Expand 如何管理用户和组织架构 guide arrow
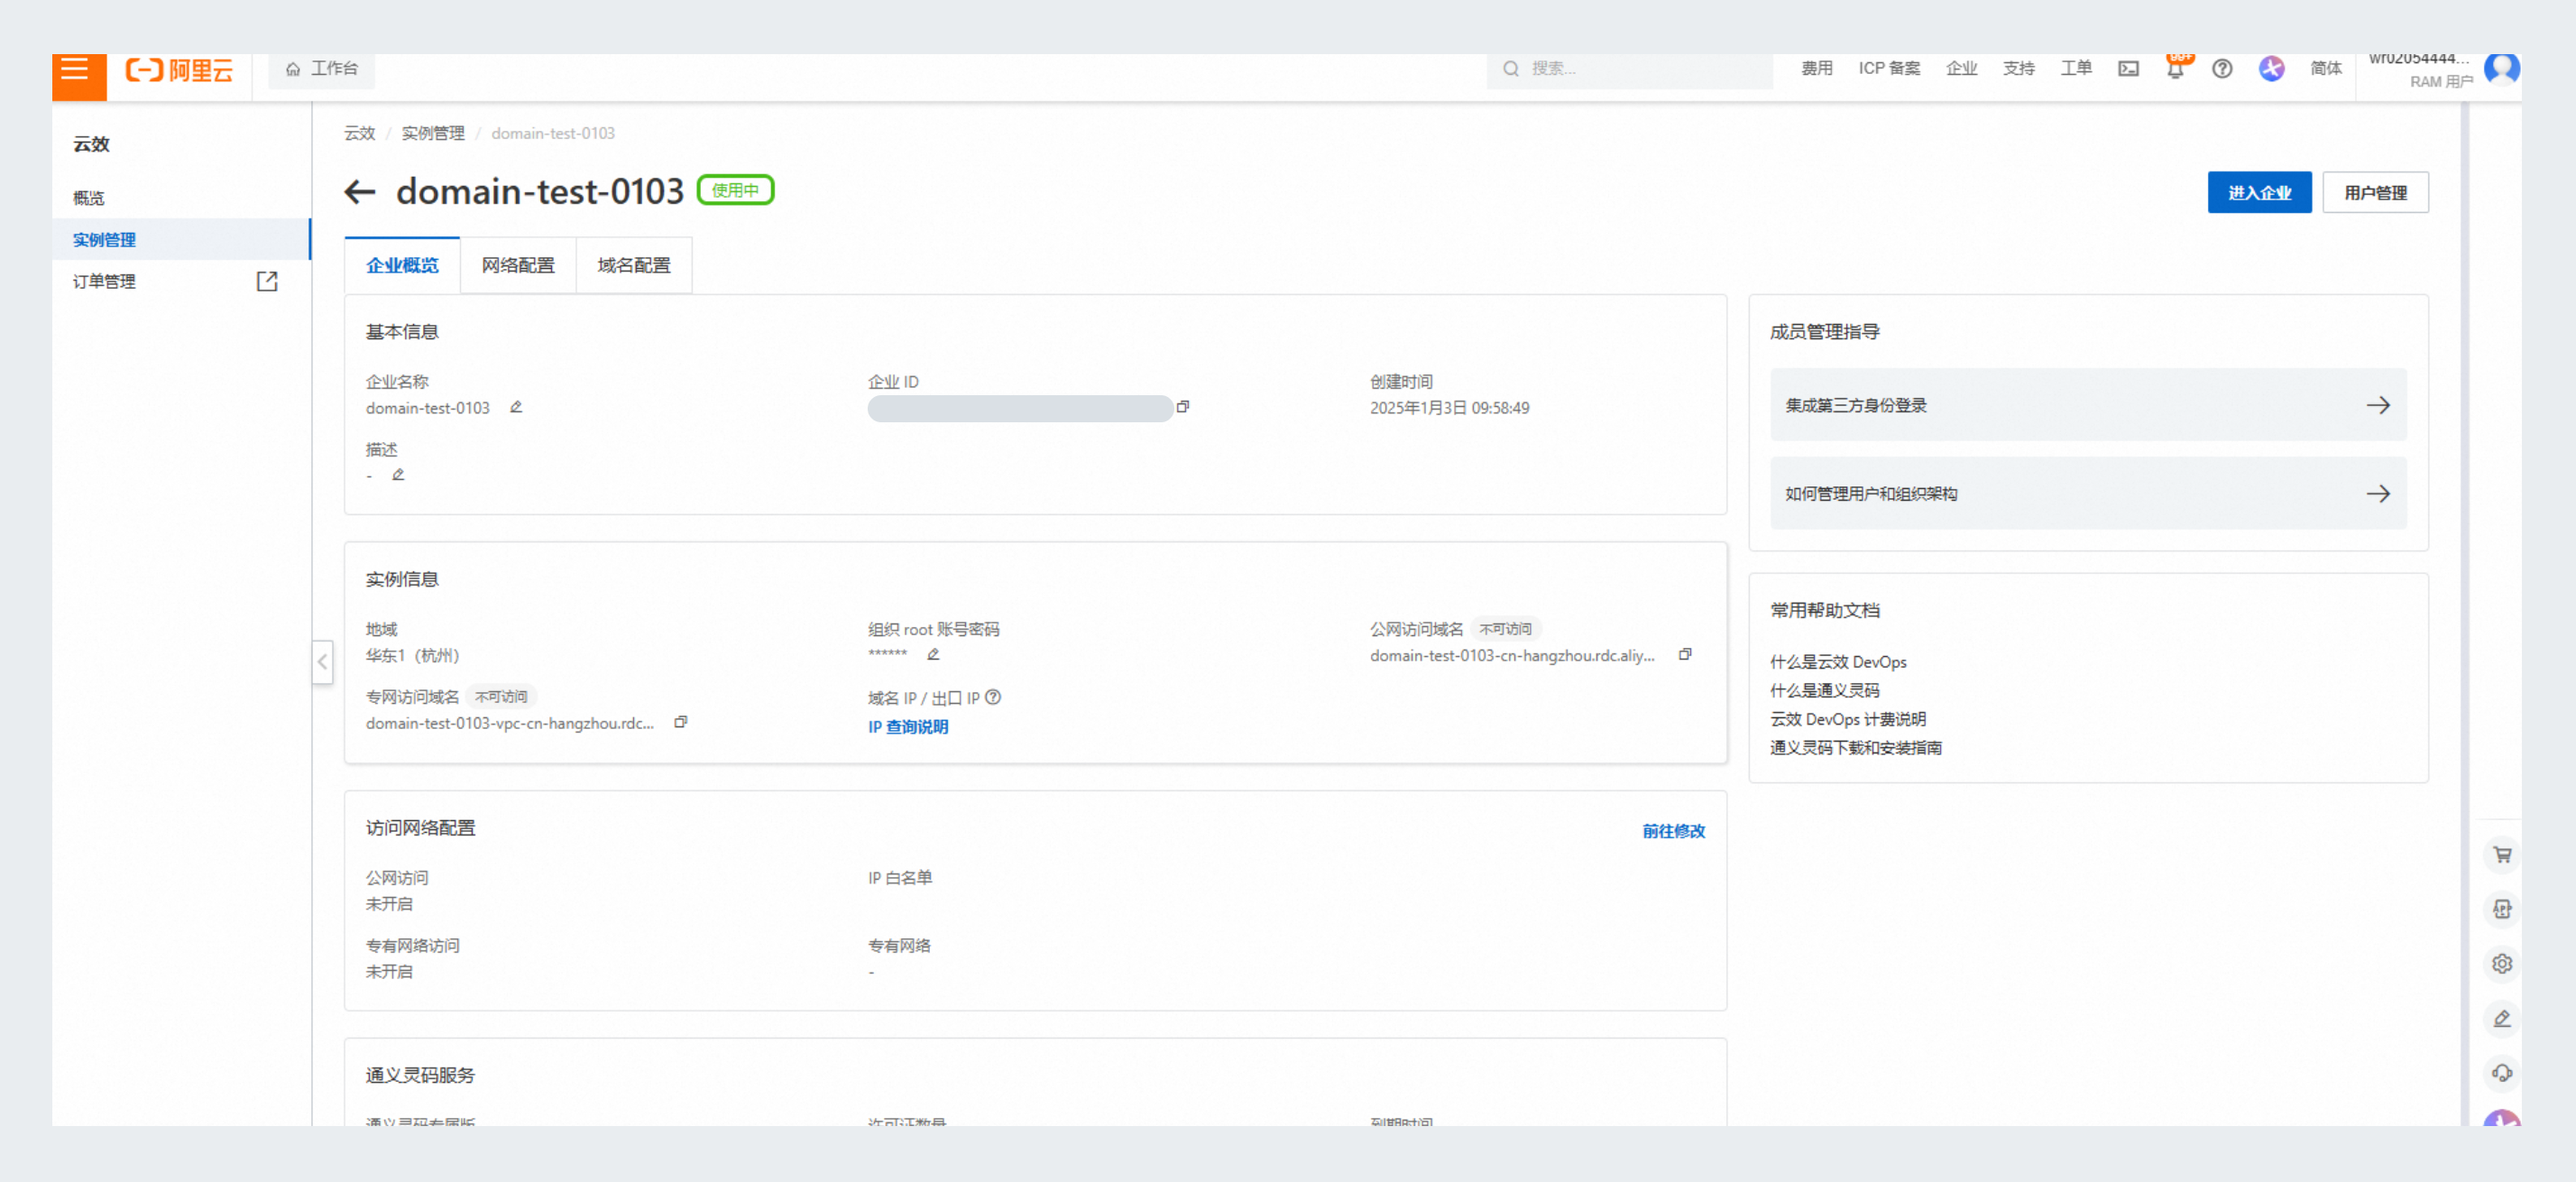Image resolution: width=2576 pixels, height=1182 pixels. coord(2378,493)
